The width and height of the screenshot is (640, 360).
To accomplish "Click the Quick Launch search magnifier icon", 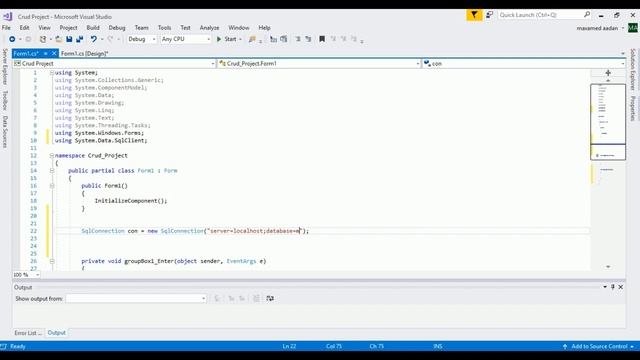I will pos(587,15).
